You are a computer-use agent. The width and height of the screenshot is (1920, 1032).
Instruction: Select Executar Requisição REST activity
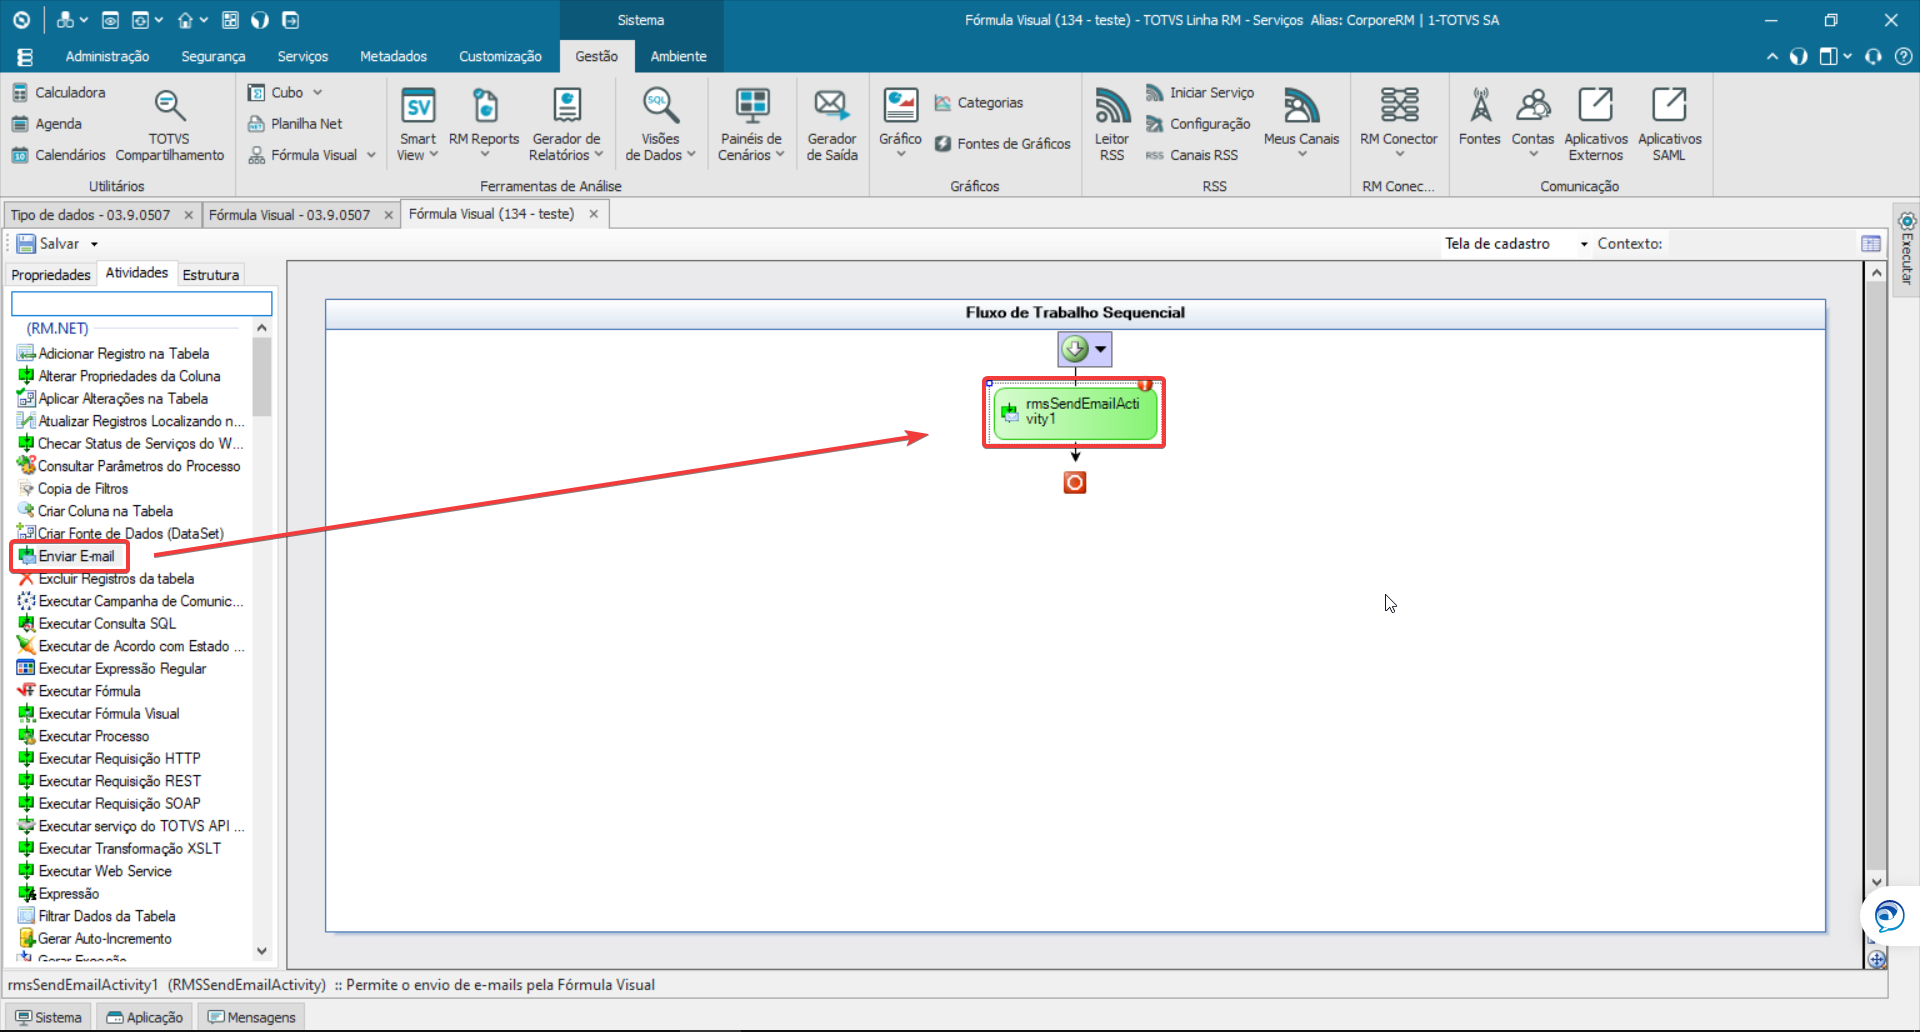[109, 781]
